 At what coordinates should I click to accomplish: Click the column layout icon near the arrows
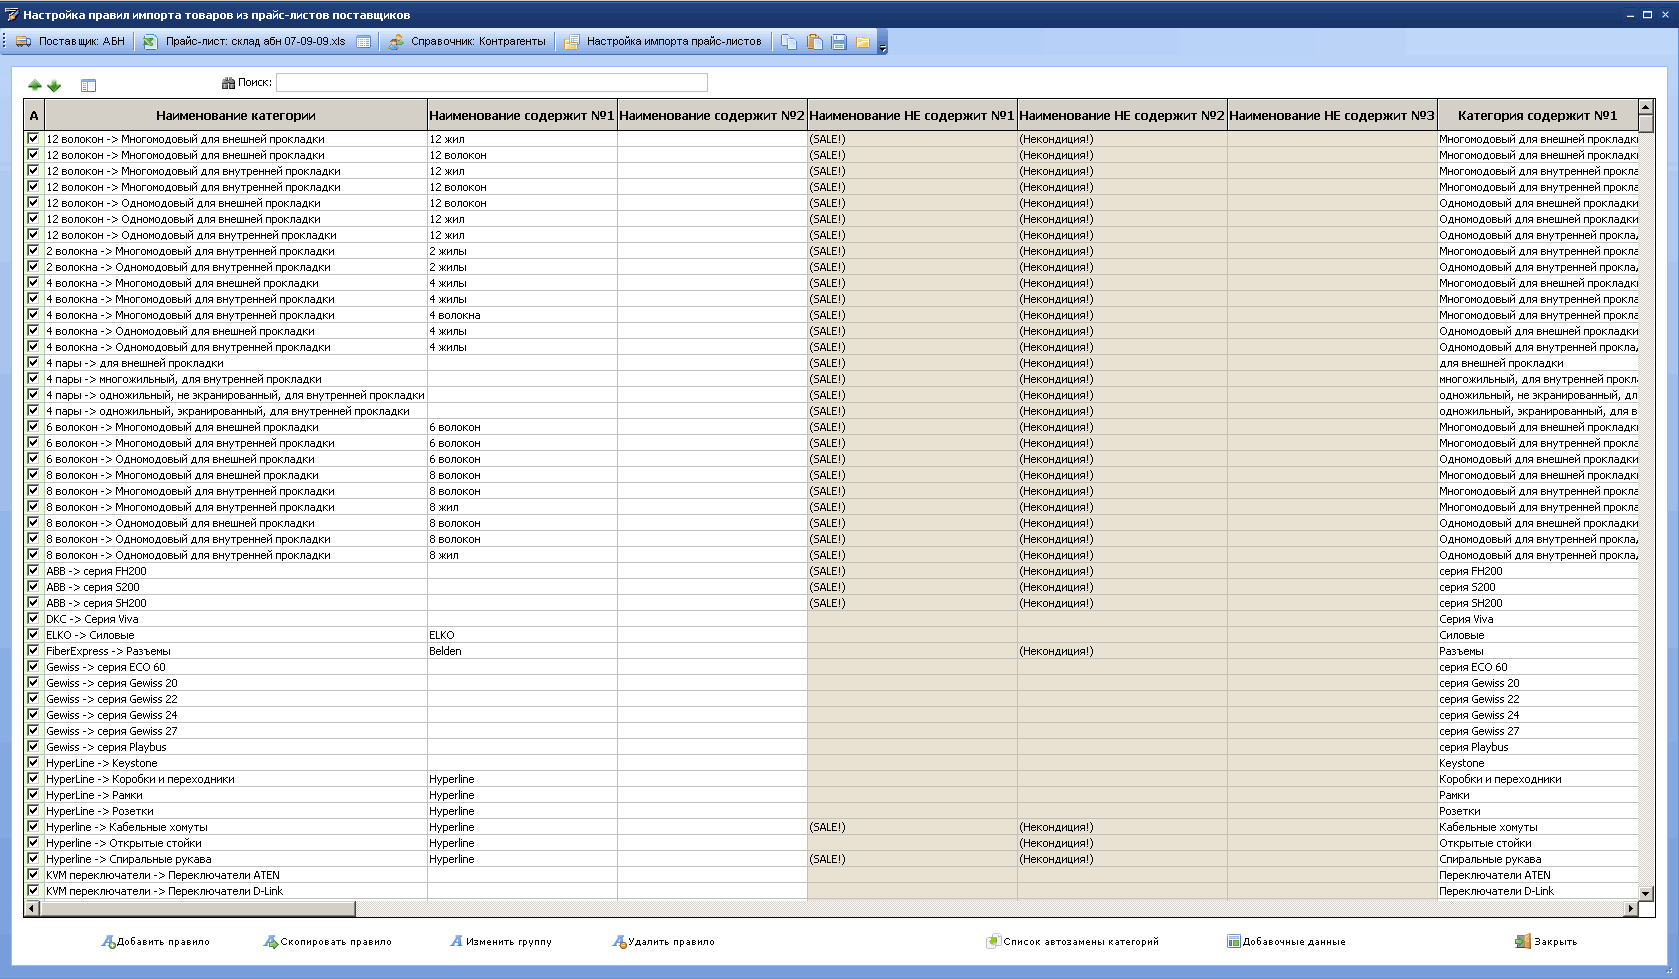pos(88,85)
